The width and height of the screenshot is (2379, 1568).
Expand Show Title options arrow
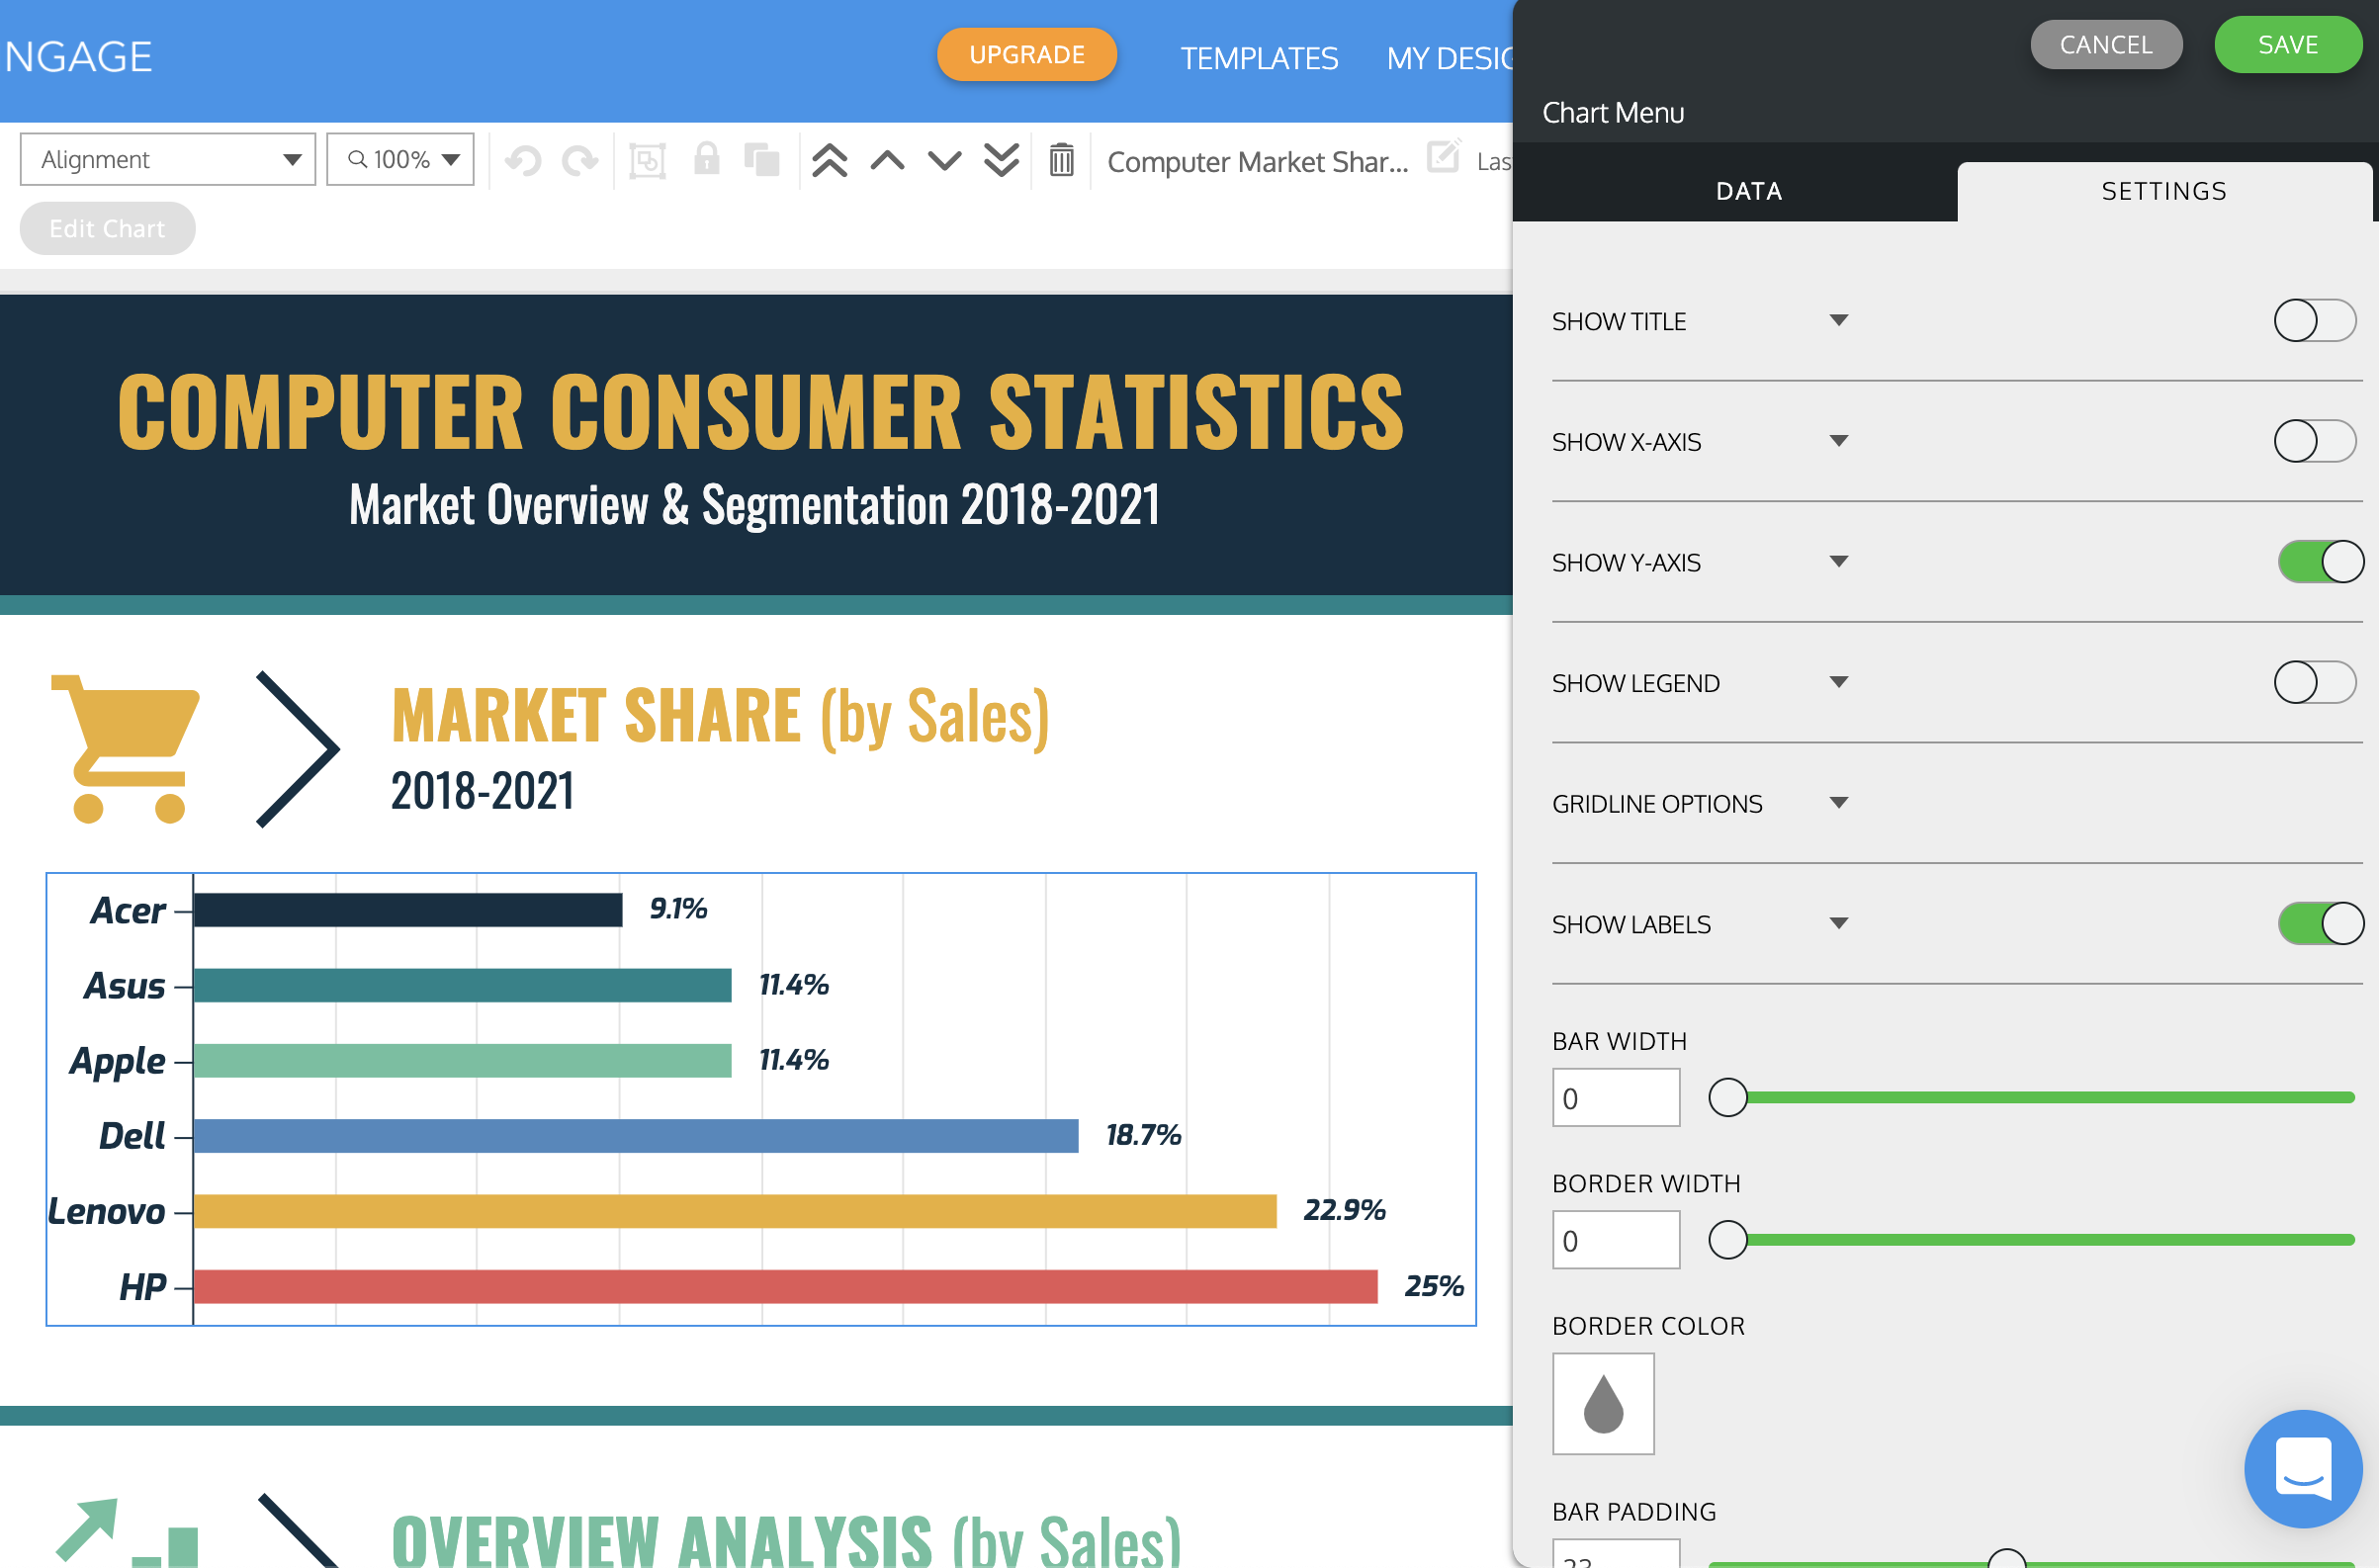click(1838, 320)
